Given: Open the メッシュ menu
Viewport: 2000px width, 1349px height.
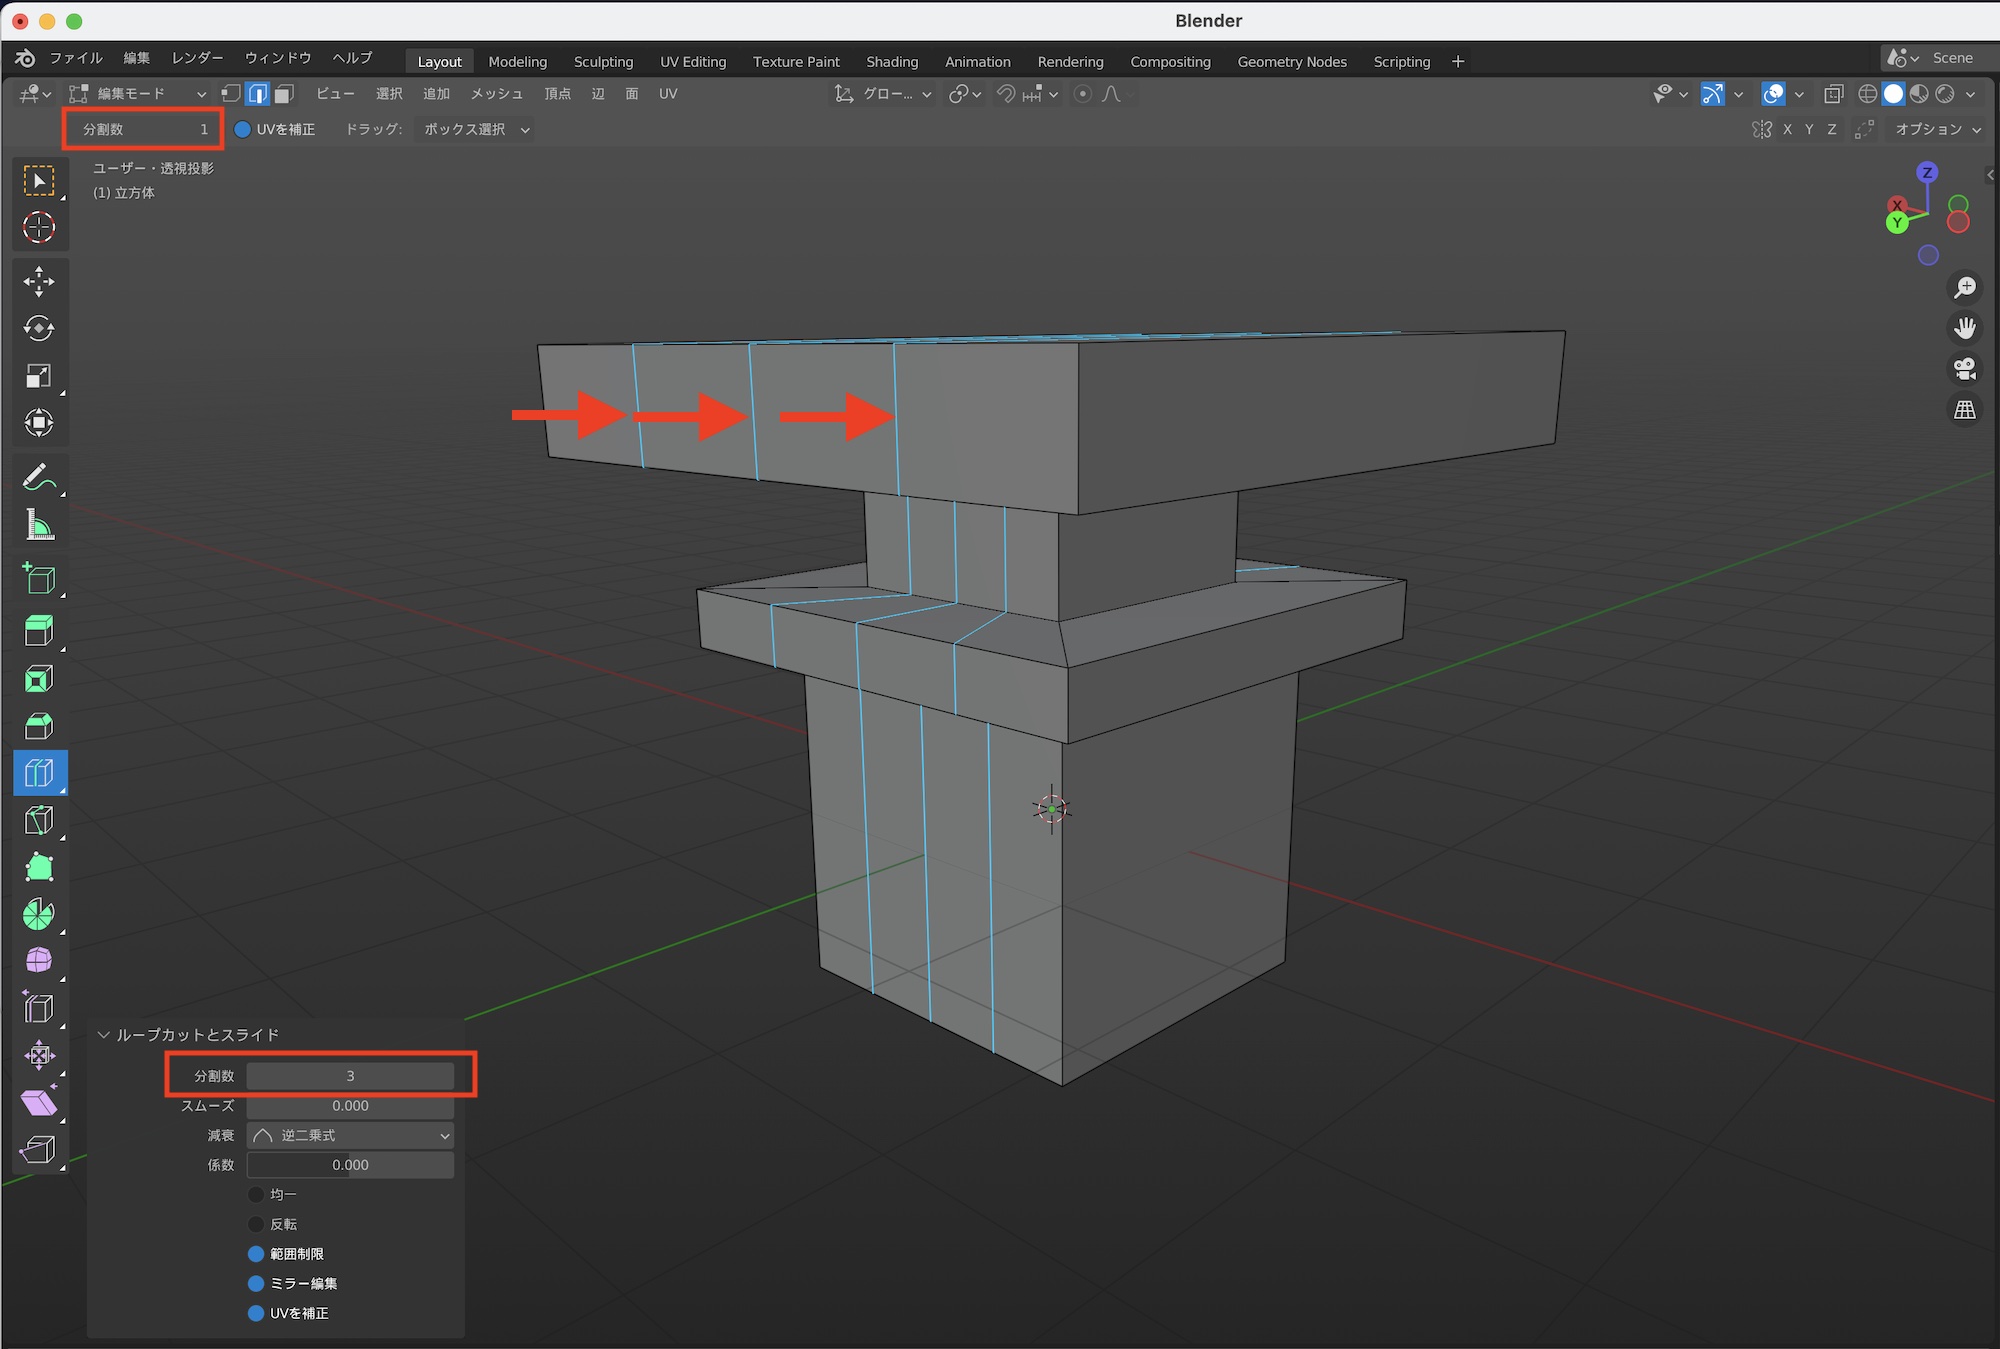Looking at the screenshot, I should (496, 94).
